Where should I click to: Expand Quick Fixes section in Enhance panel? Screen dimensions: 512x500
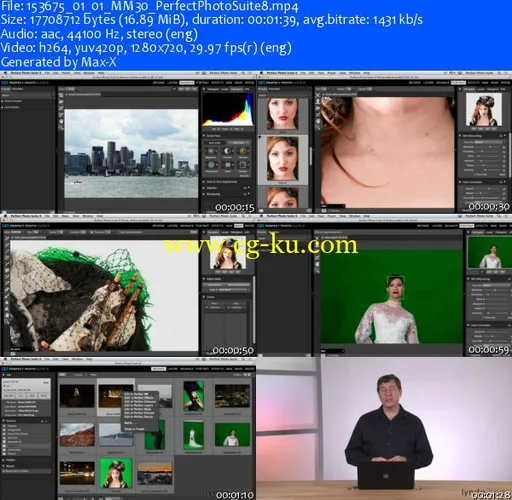pyautogui.click(x=204, y=136)
